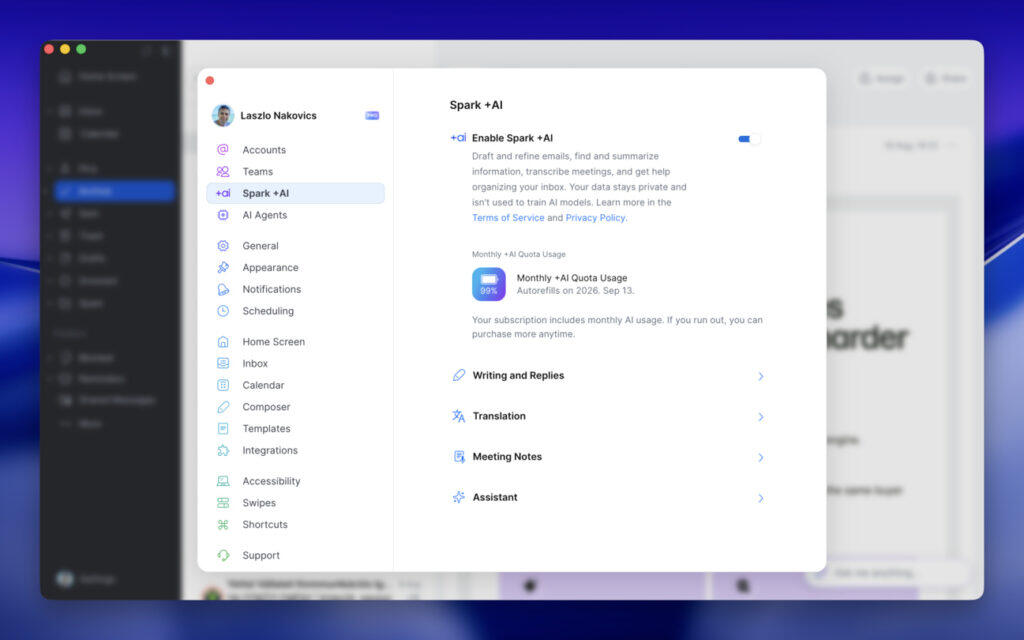Viewport: 1024px width, 640px height.
Task: Switch to the Teams section
Action: tap(295, 171)
